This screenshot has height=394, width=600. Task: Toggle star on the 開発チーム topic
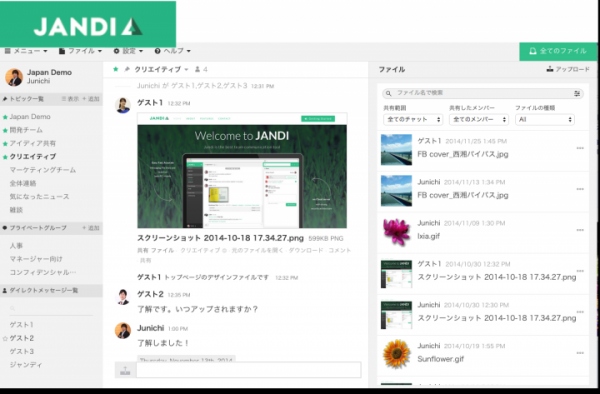click(x=5, y=130)
